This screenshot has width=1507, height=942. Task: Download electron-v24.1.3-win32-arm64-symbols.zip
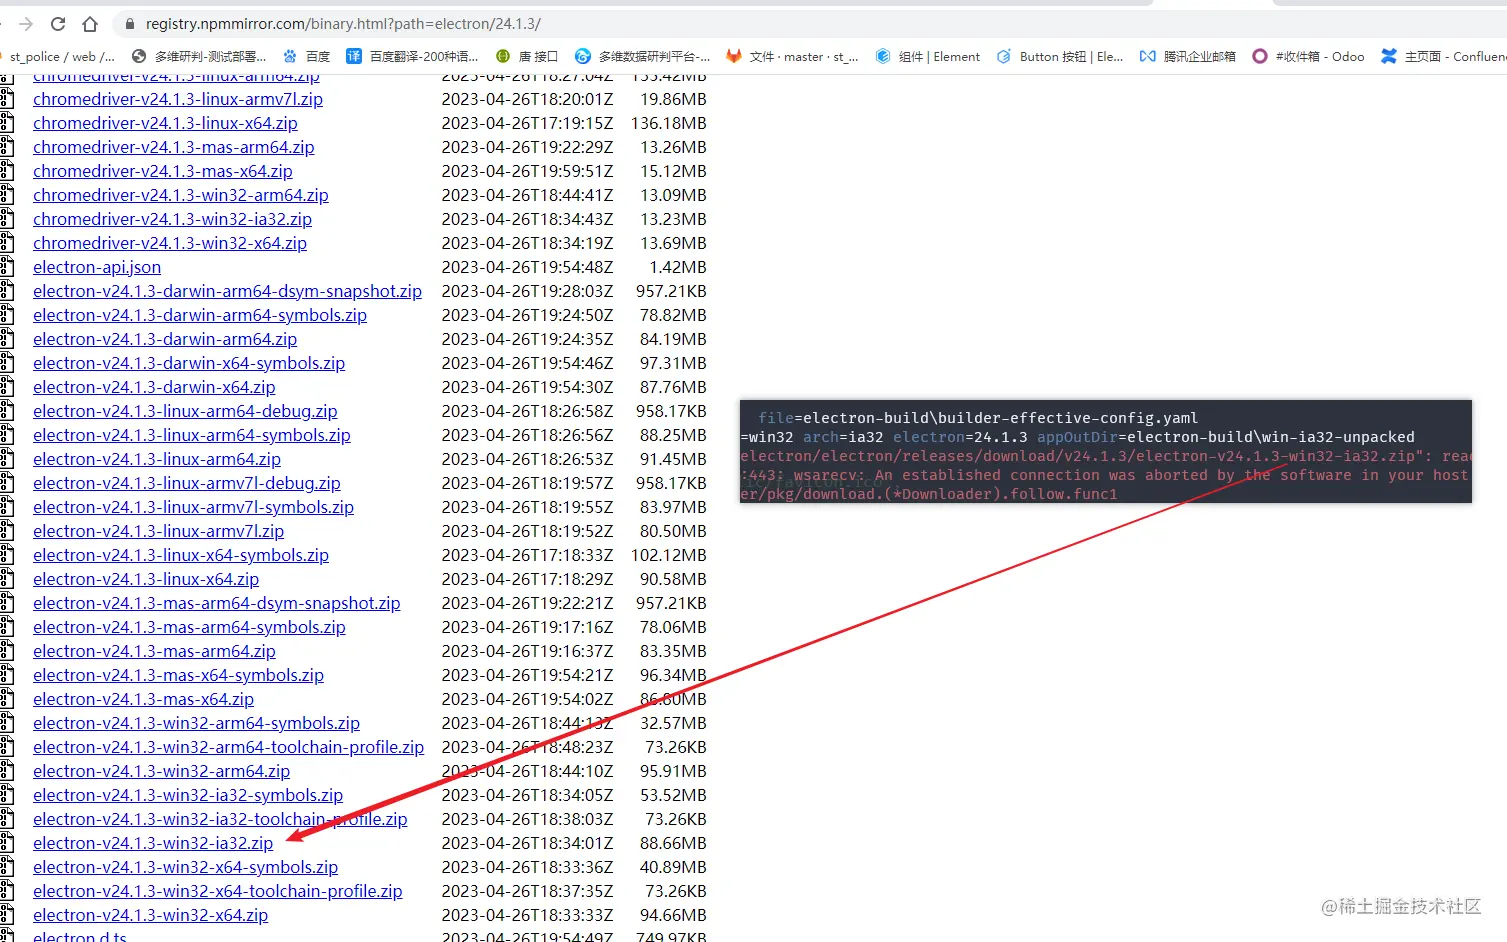[x=196, y=723]
